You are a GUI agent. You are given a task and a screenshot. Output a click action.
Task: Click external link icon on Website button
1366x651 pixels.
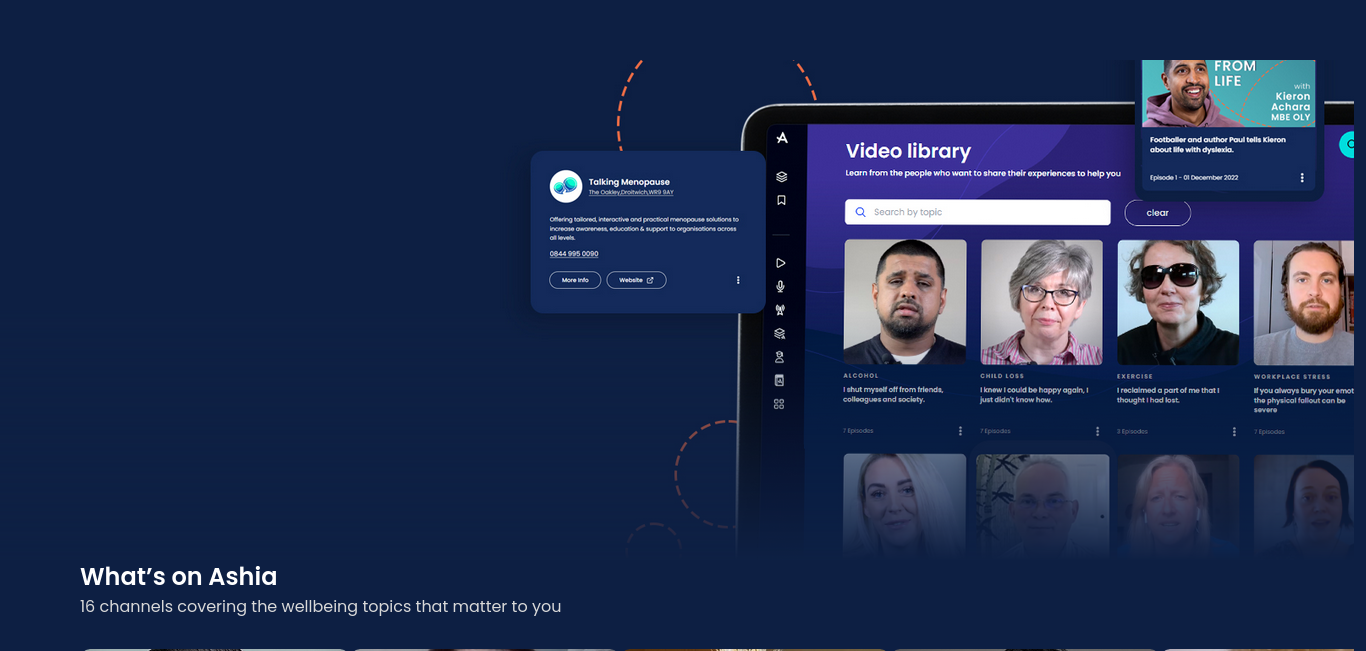[x=650, y=280]
